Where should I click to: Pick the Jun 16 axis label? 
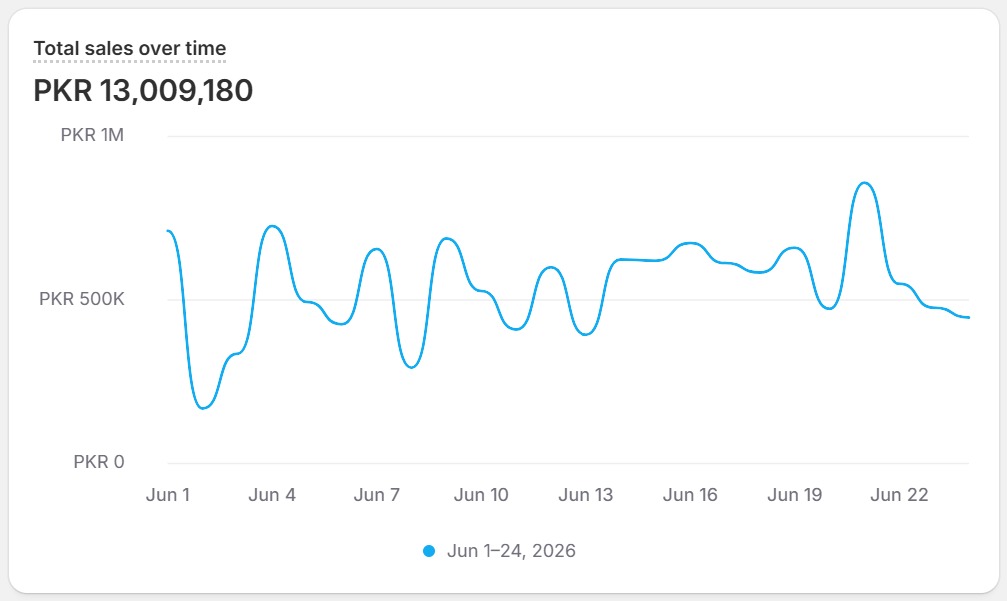click(x=690, y=495)
